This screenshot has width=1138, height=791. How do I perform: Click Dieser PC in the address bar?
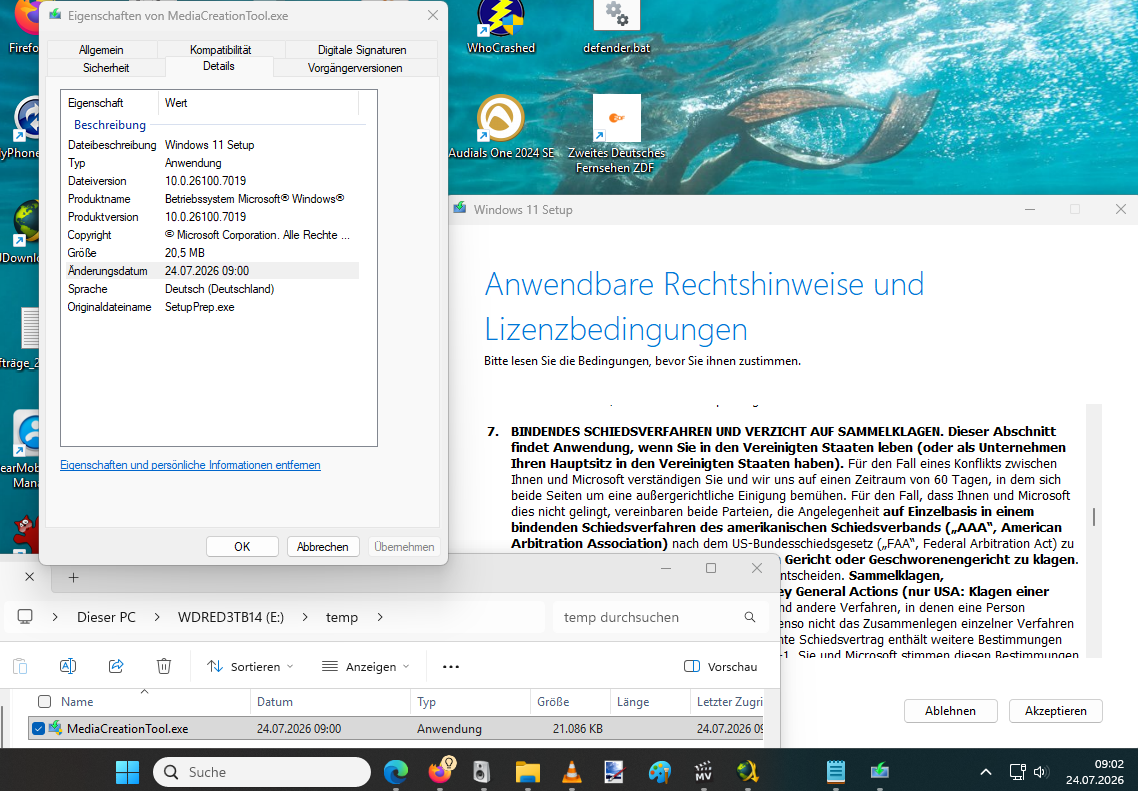[x=106, y=617]
